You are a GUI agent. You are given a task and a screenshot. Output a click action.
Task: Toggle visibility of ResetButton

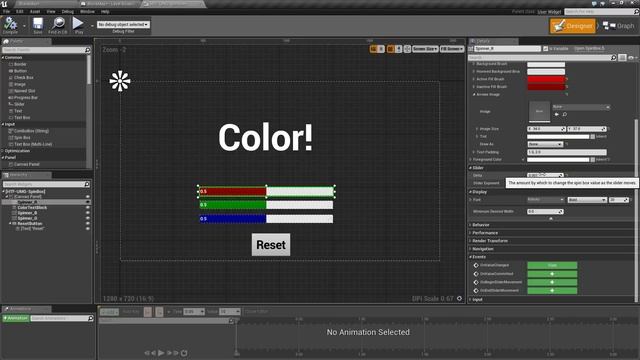point(88,224)
